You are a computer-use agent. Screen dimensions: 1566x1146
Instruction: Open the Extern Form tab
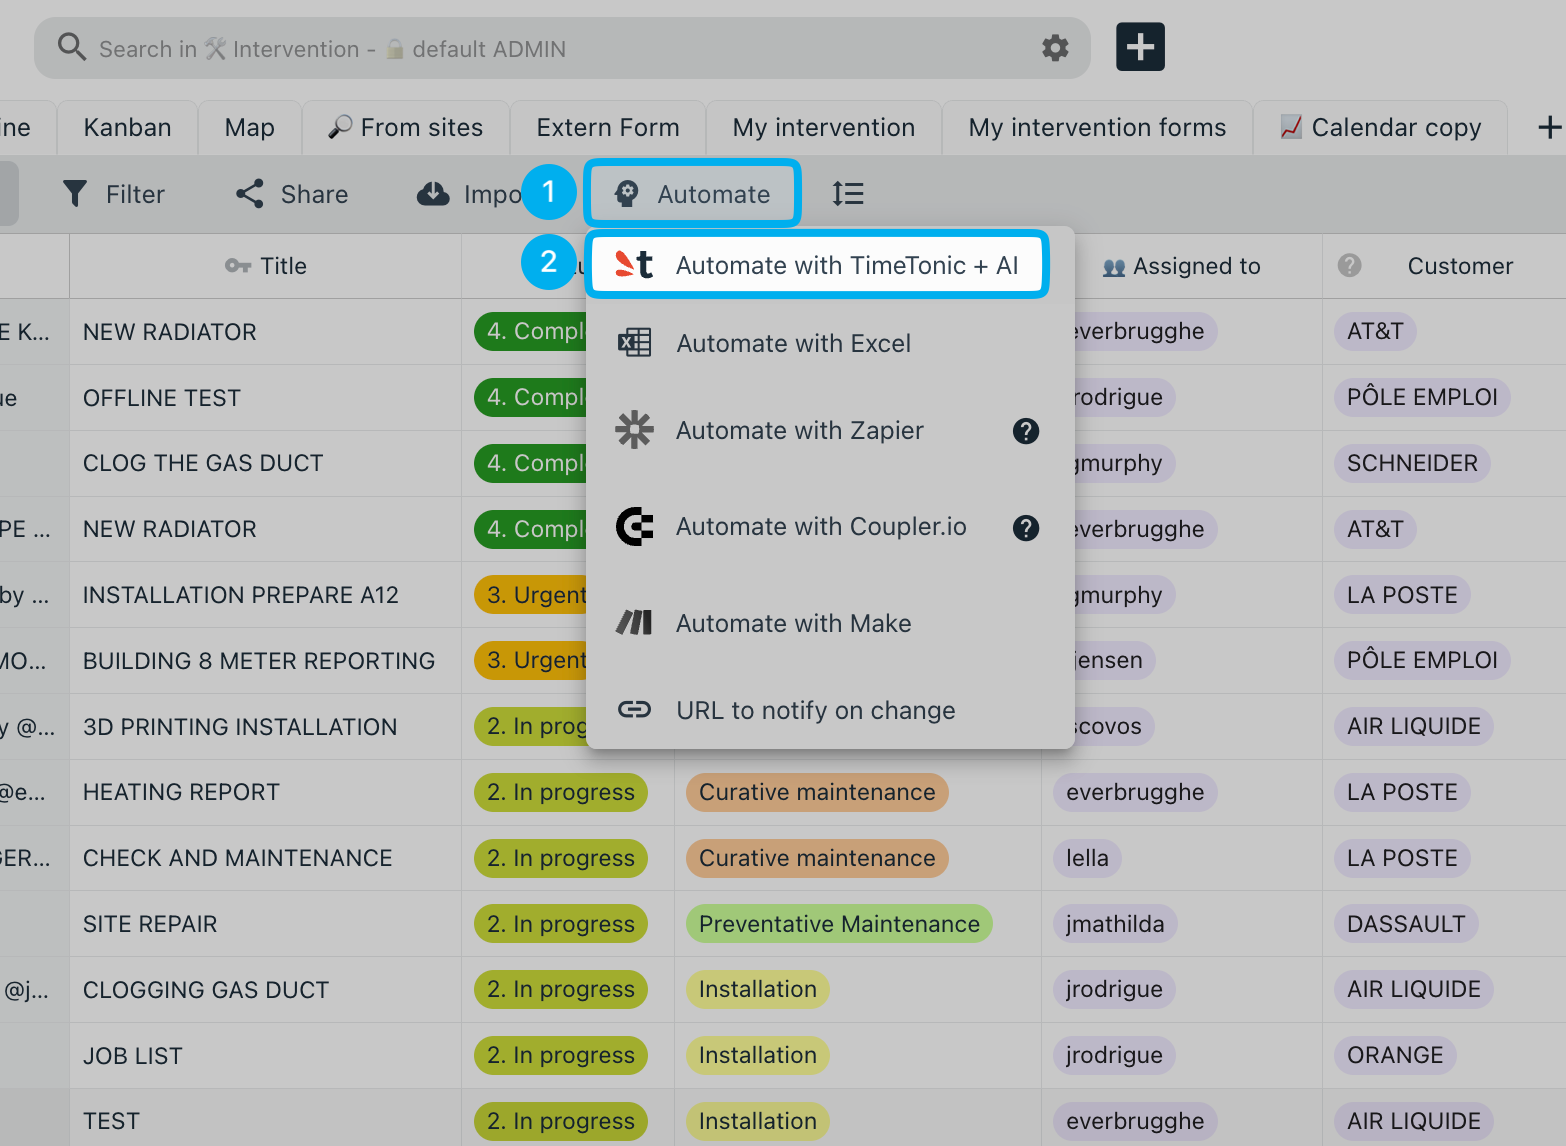[608, 128]
